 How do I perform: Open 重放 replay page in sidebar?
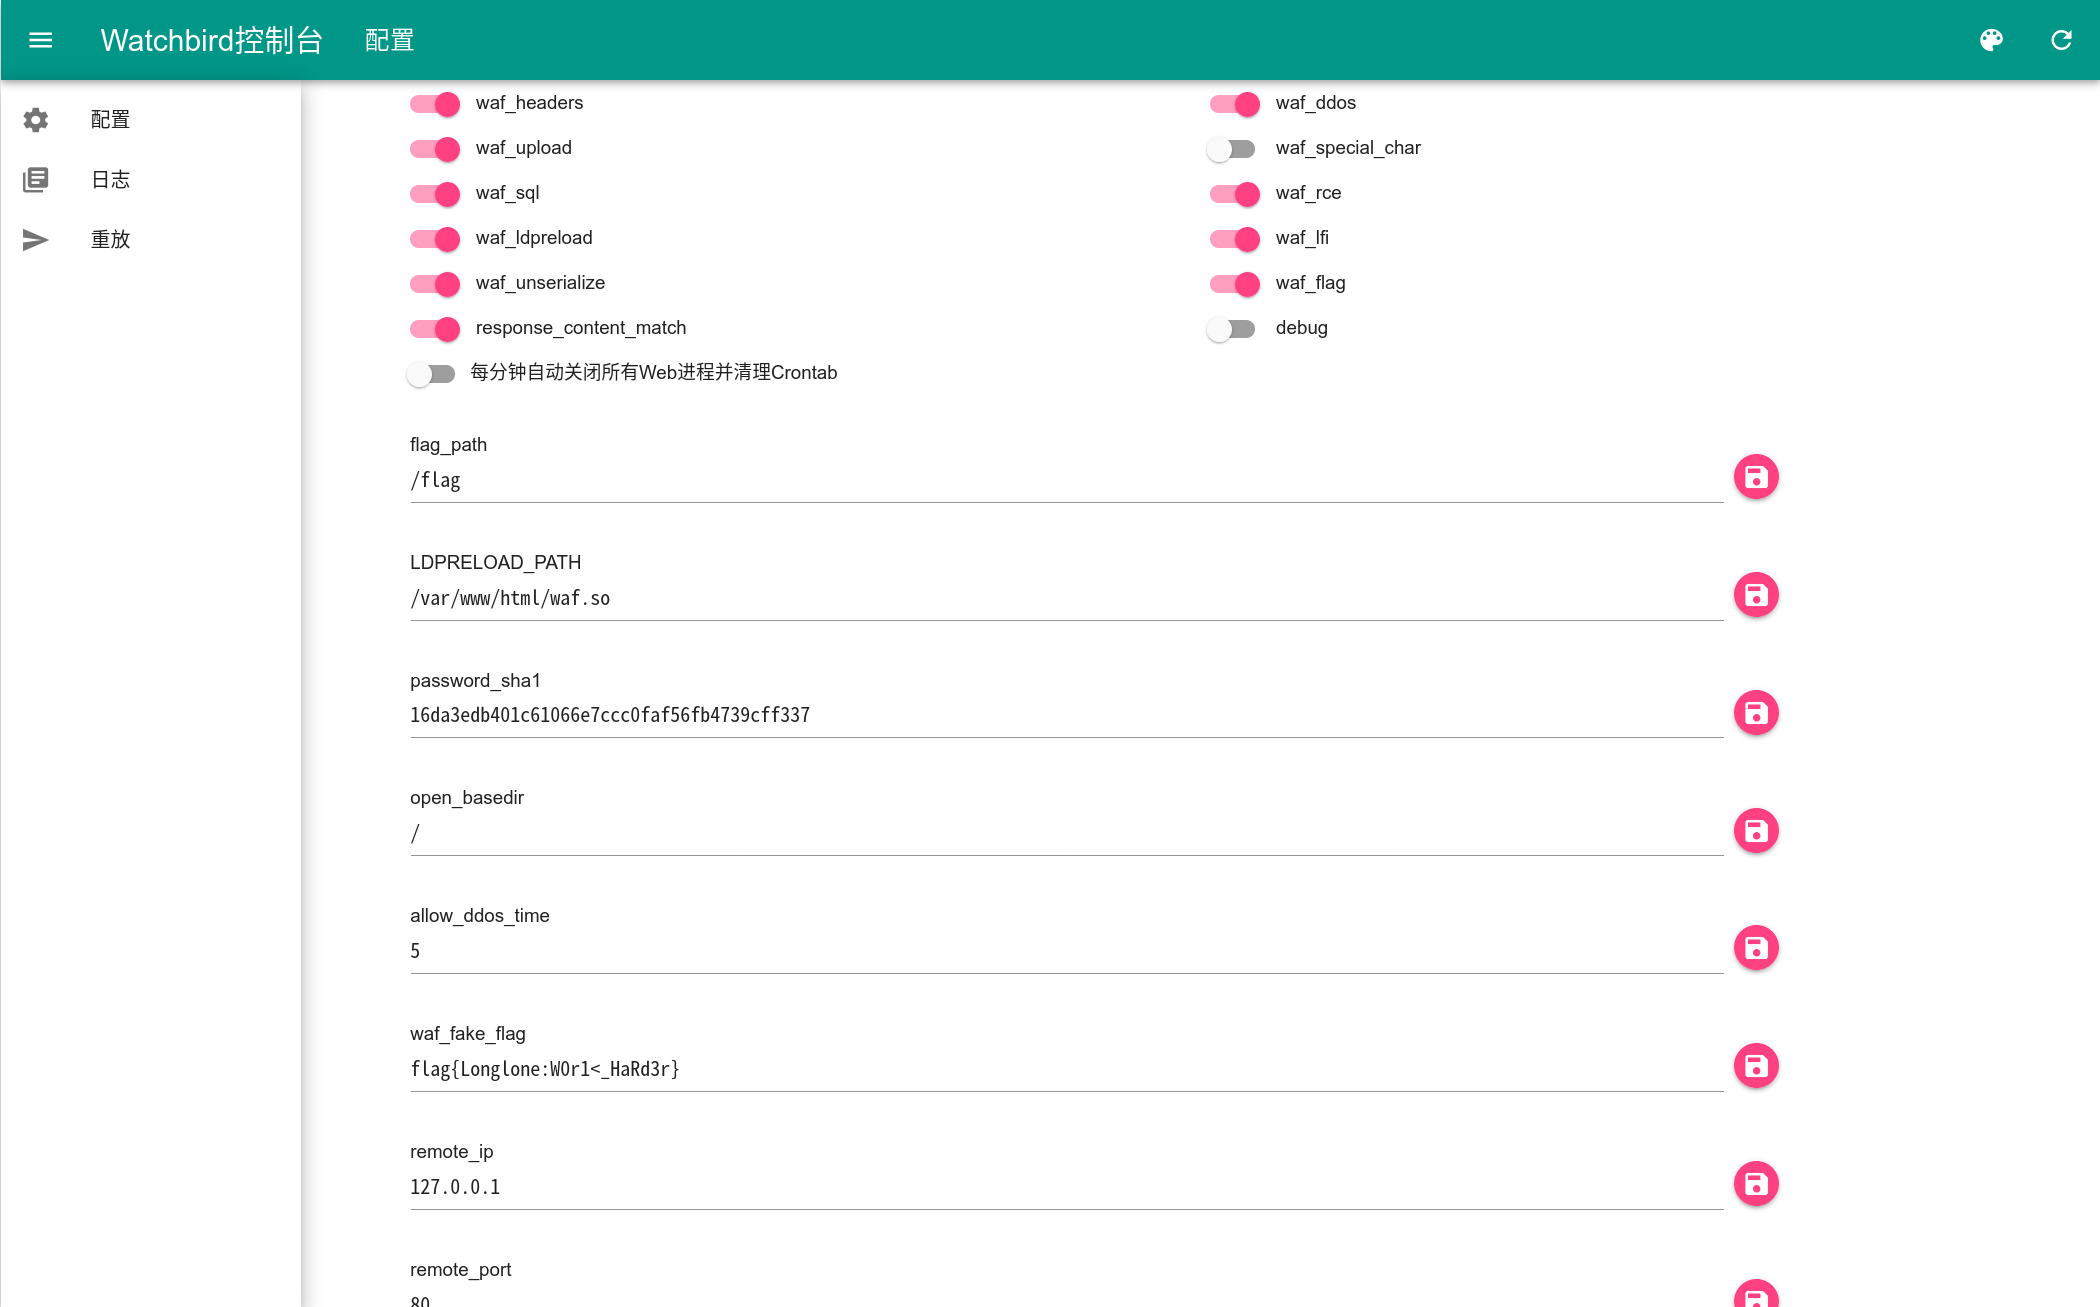pyautogui.click(x=110, y=240)
